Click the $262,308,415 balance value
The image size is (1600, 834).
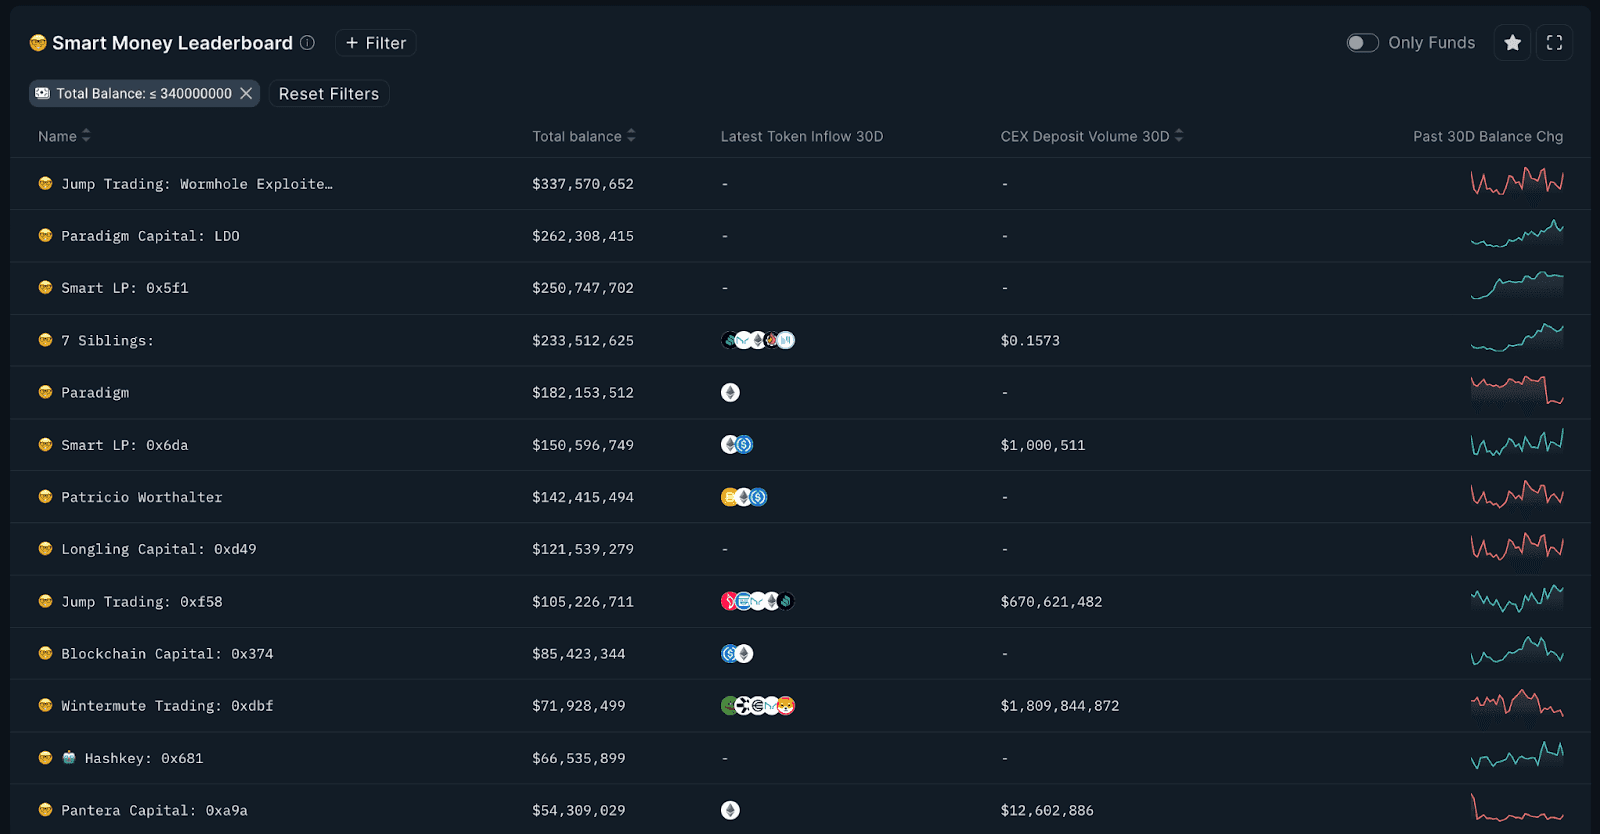pyautogui.click(x=583, y=236)
